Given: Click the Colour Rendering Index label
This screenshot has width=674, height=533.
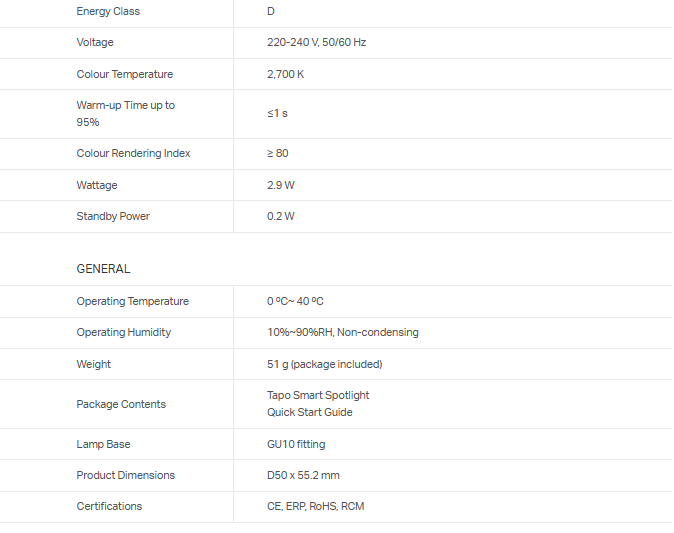Looking at the screenshot, I should pyautogui.click(x=133, y=154).
